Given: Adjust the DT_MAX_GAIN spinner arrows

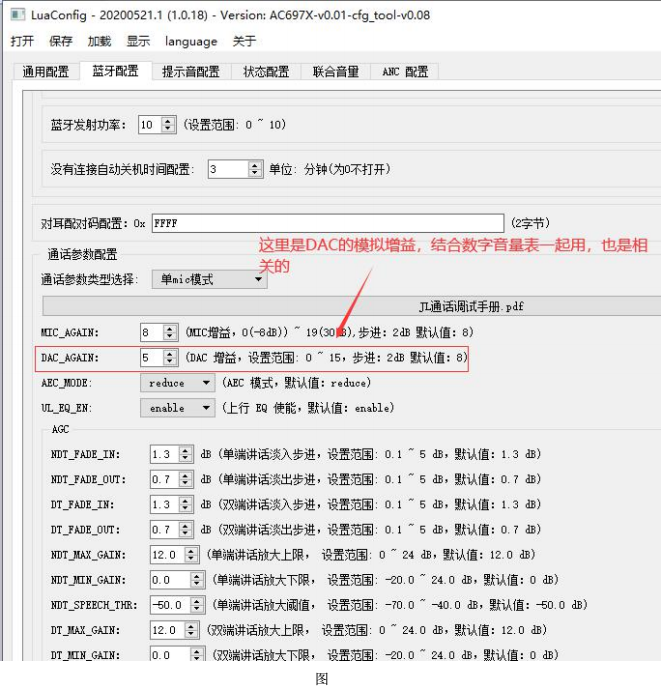Looking at the screenshot, I should 191,630.
